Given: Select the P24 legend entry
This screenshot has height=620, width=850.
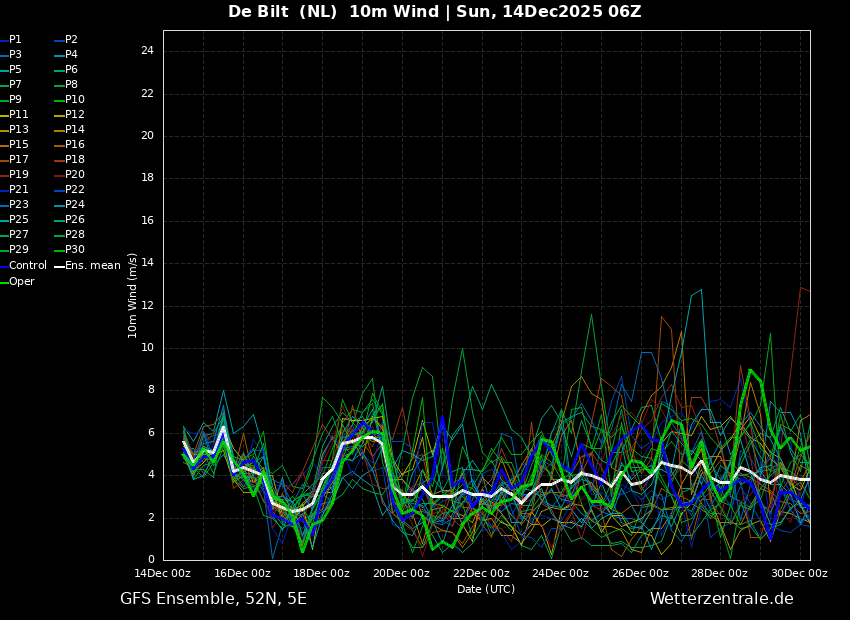Looking at the screenshot, I should point(75,205).
